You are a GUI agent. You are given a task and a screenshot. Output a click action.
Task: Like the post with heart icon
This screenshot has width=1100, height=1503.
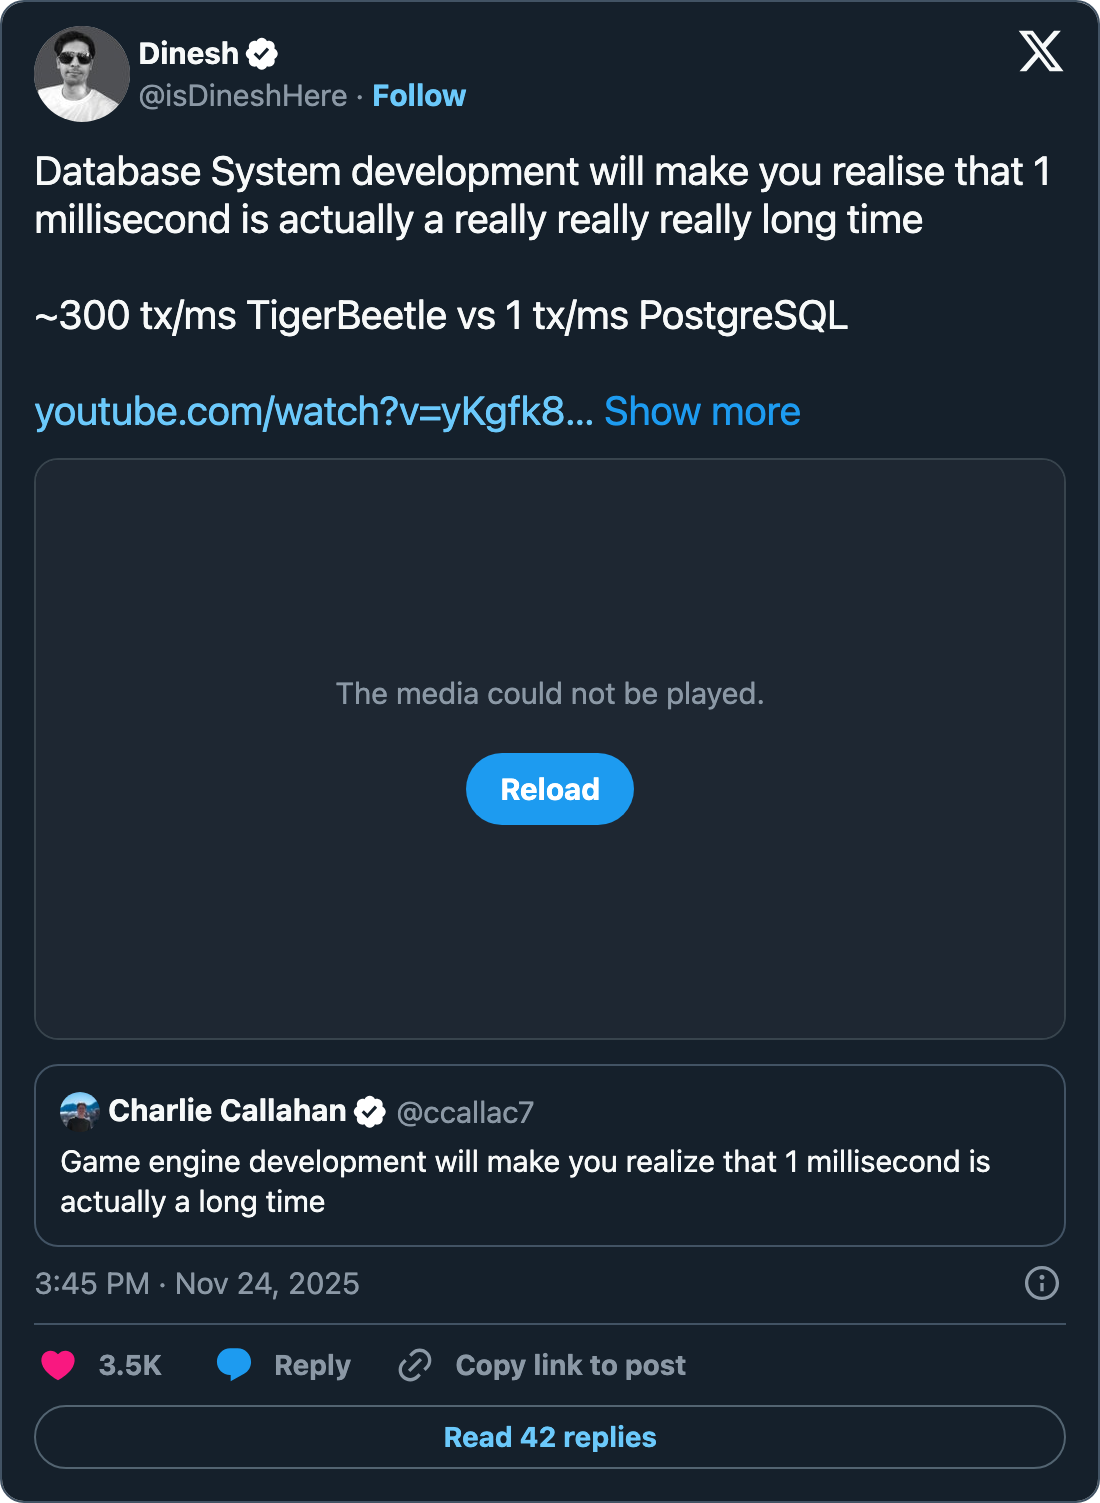58,1365
